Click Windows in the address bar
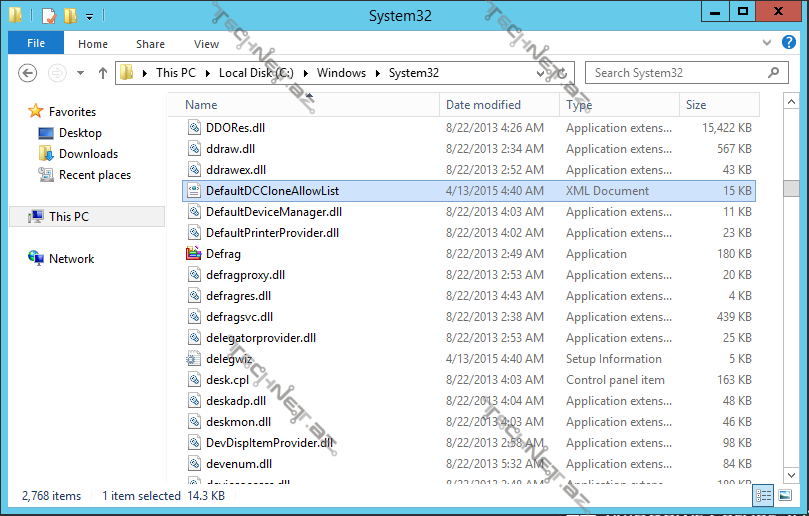The width and height of the screenshot is (809, 516). coord(341,73)
